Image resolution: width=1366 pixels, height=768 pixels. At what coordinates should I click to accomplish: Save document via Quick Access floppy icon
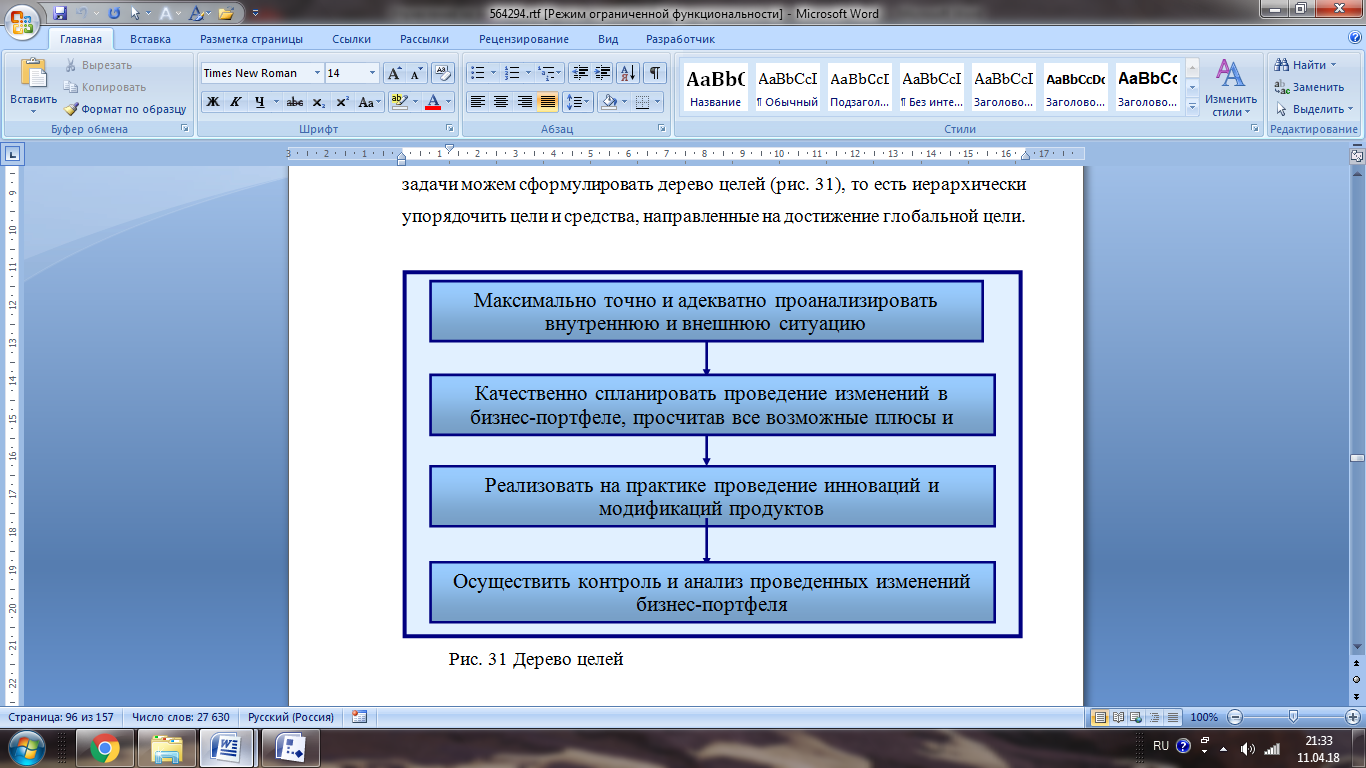[60, 14]
